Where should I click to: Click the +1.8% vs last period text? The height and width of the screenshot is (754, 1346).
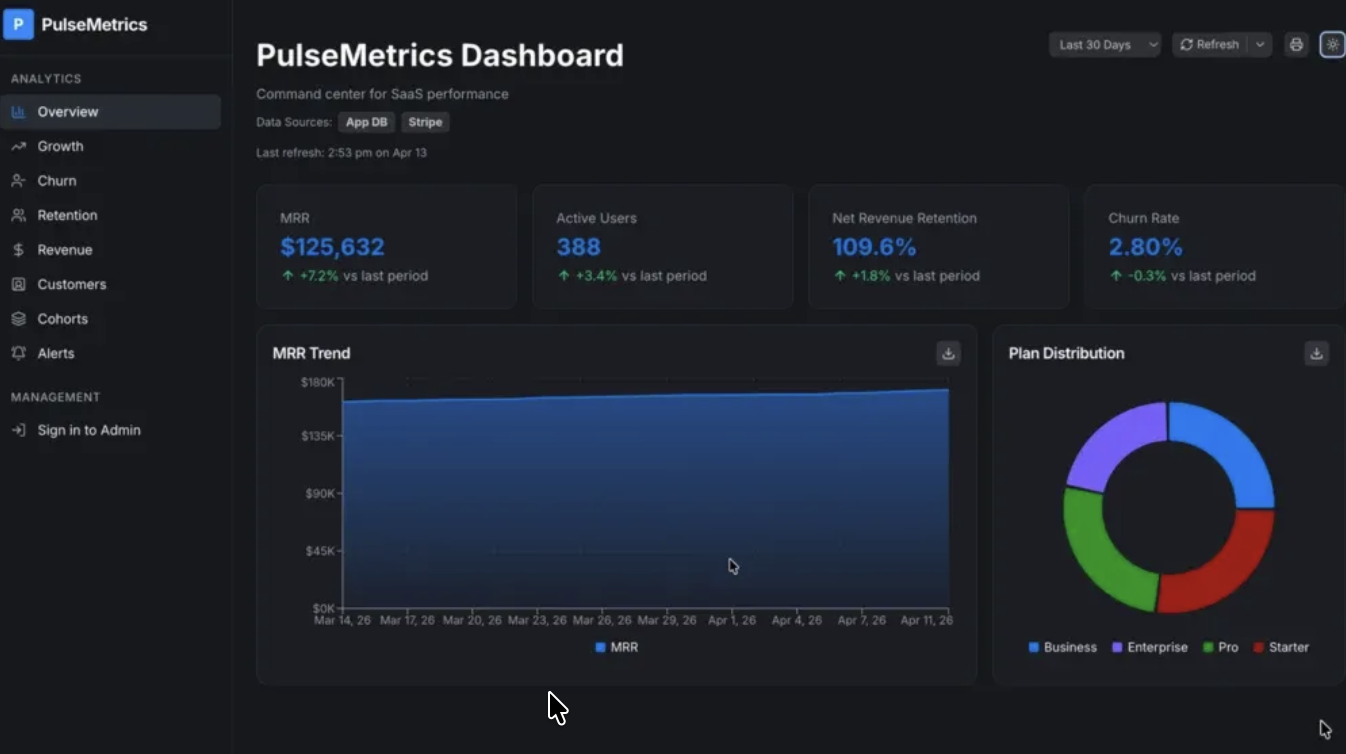[906, 276]
